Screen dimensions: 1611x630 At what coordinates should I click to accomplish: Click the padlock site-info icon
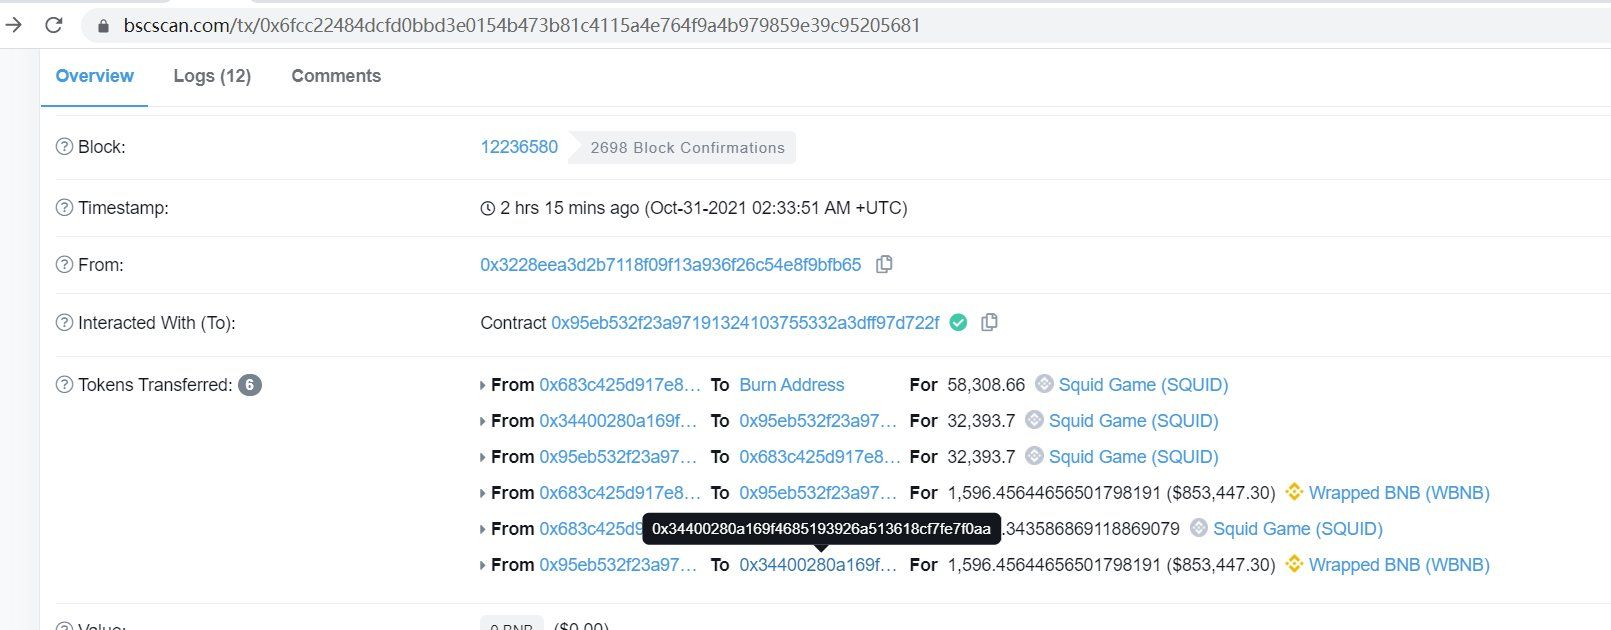[103, 26]
